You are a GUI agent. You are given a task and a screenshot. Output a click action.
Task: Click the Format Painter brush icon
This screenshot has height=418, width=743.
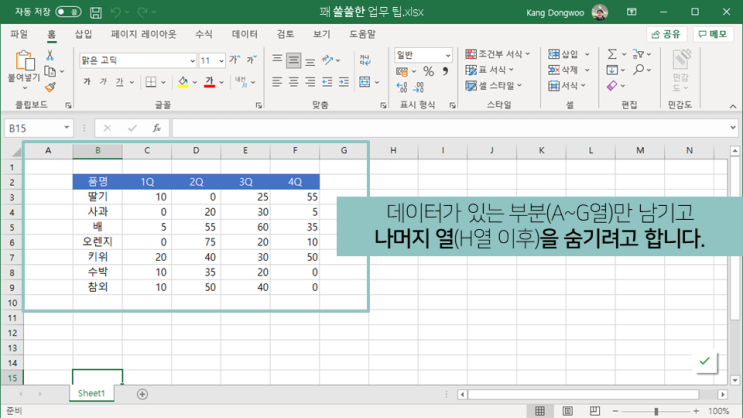(50, 87)
